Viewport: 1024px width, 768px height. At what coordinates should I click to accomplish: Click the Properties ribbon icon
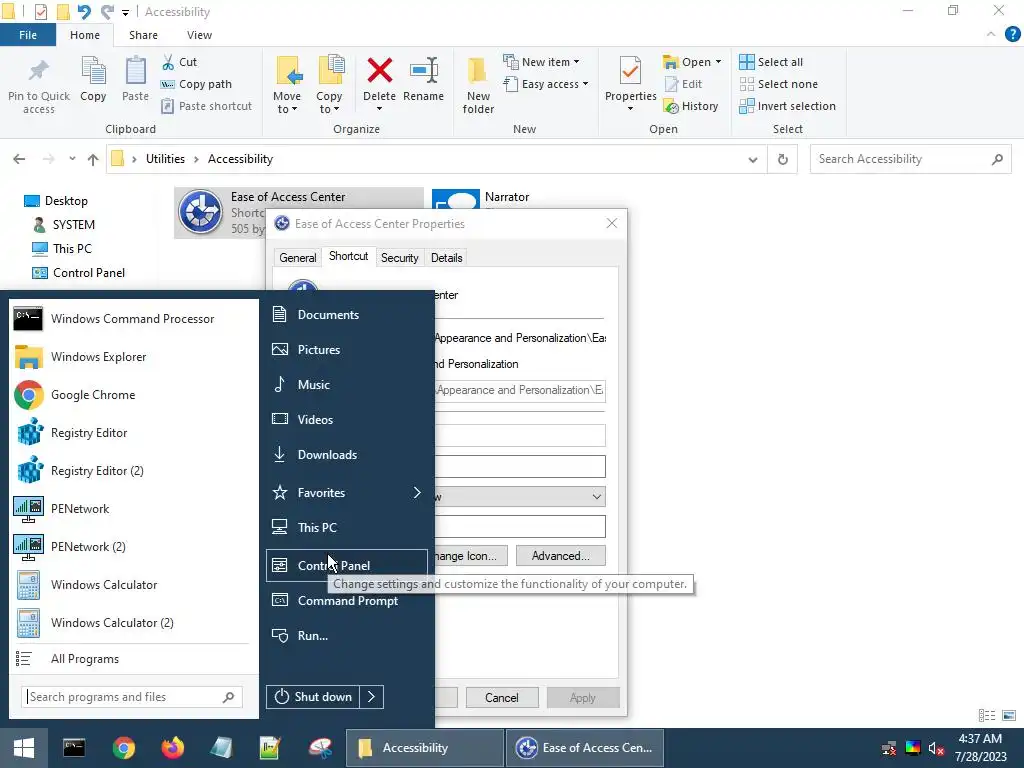(630, 71)
